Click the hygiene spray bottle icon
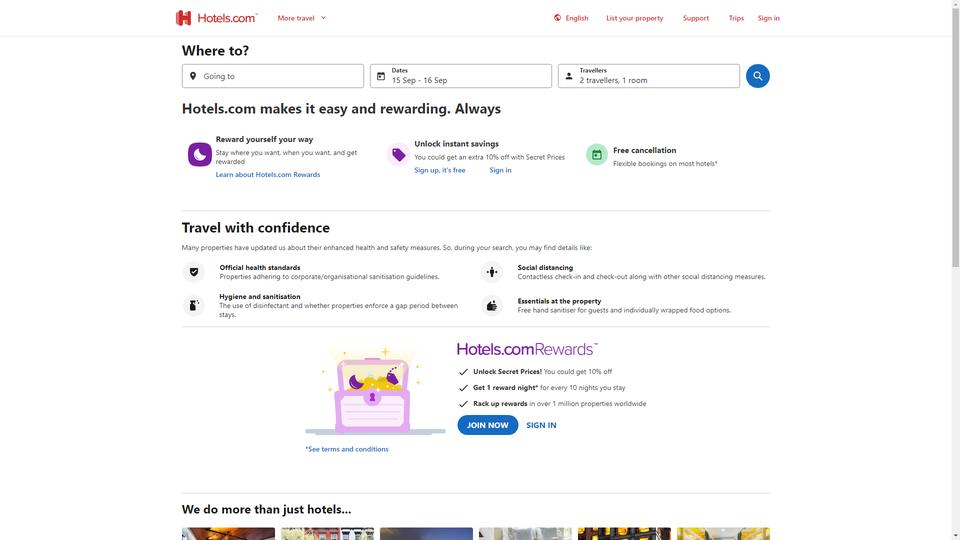Viewport: 960px width, 540px height. point(193,305)
